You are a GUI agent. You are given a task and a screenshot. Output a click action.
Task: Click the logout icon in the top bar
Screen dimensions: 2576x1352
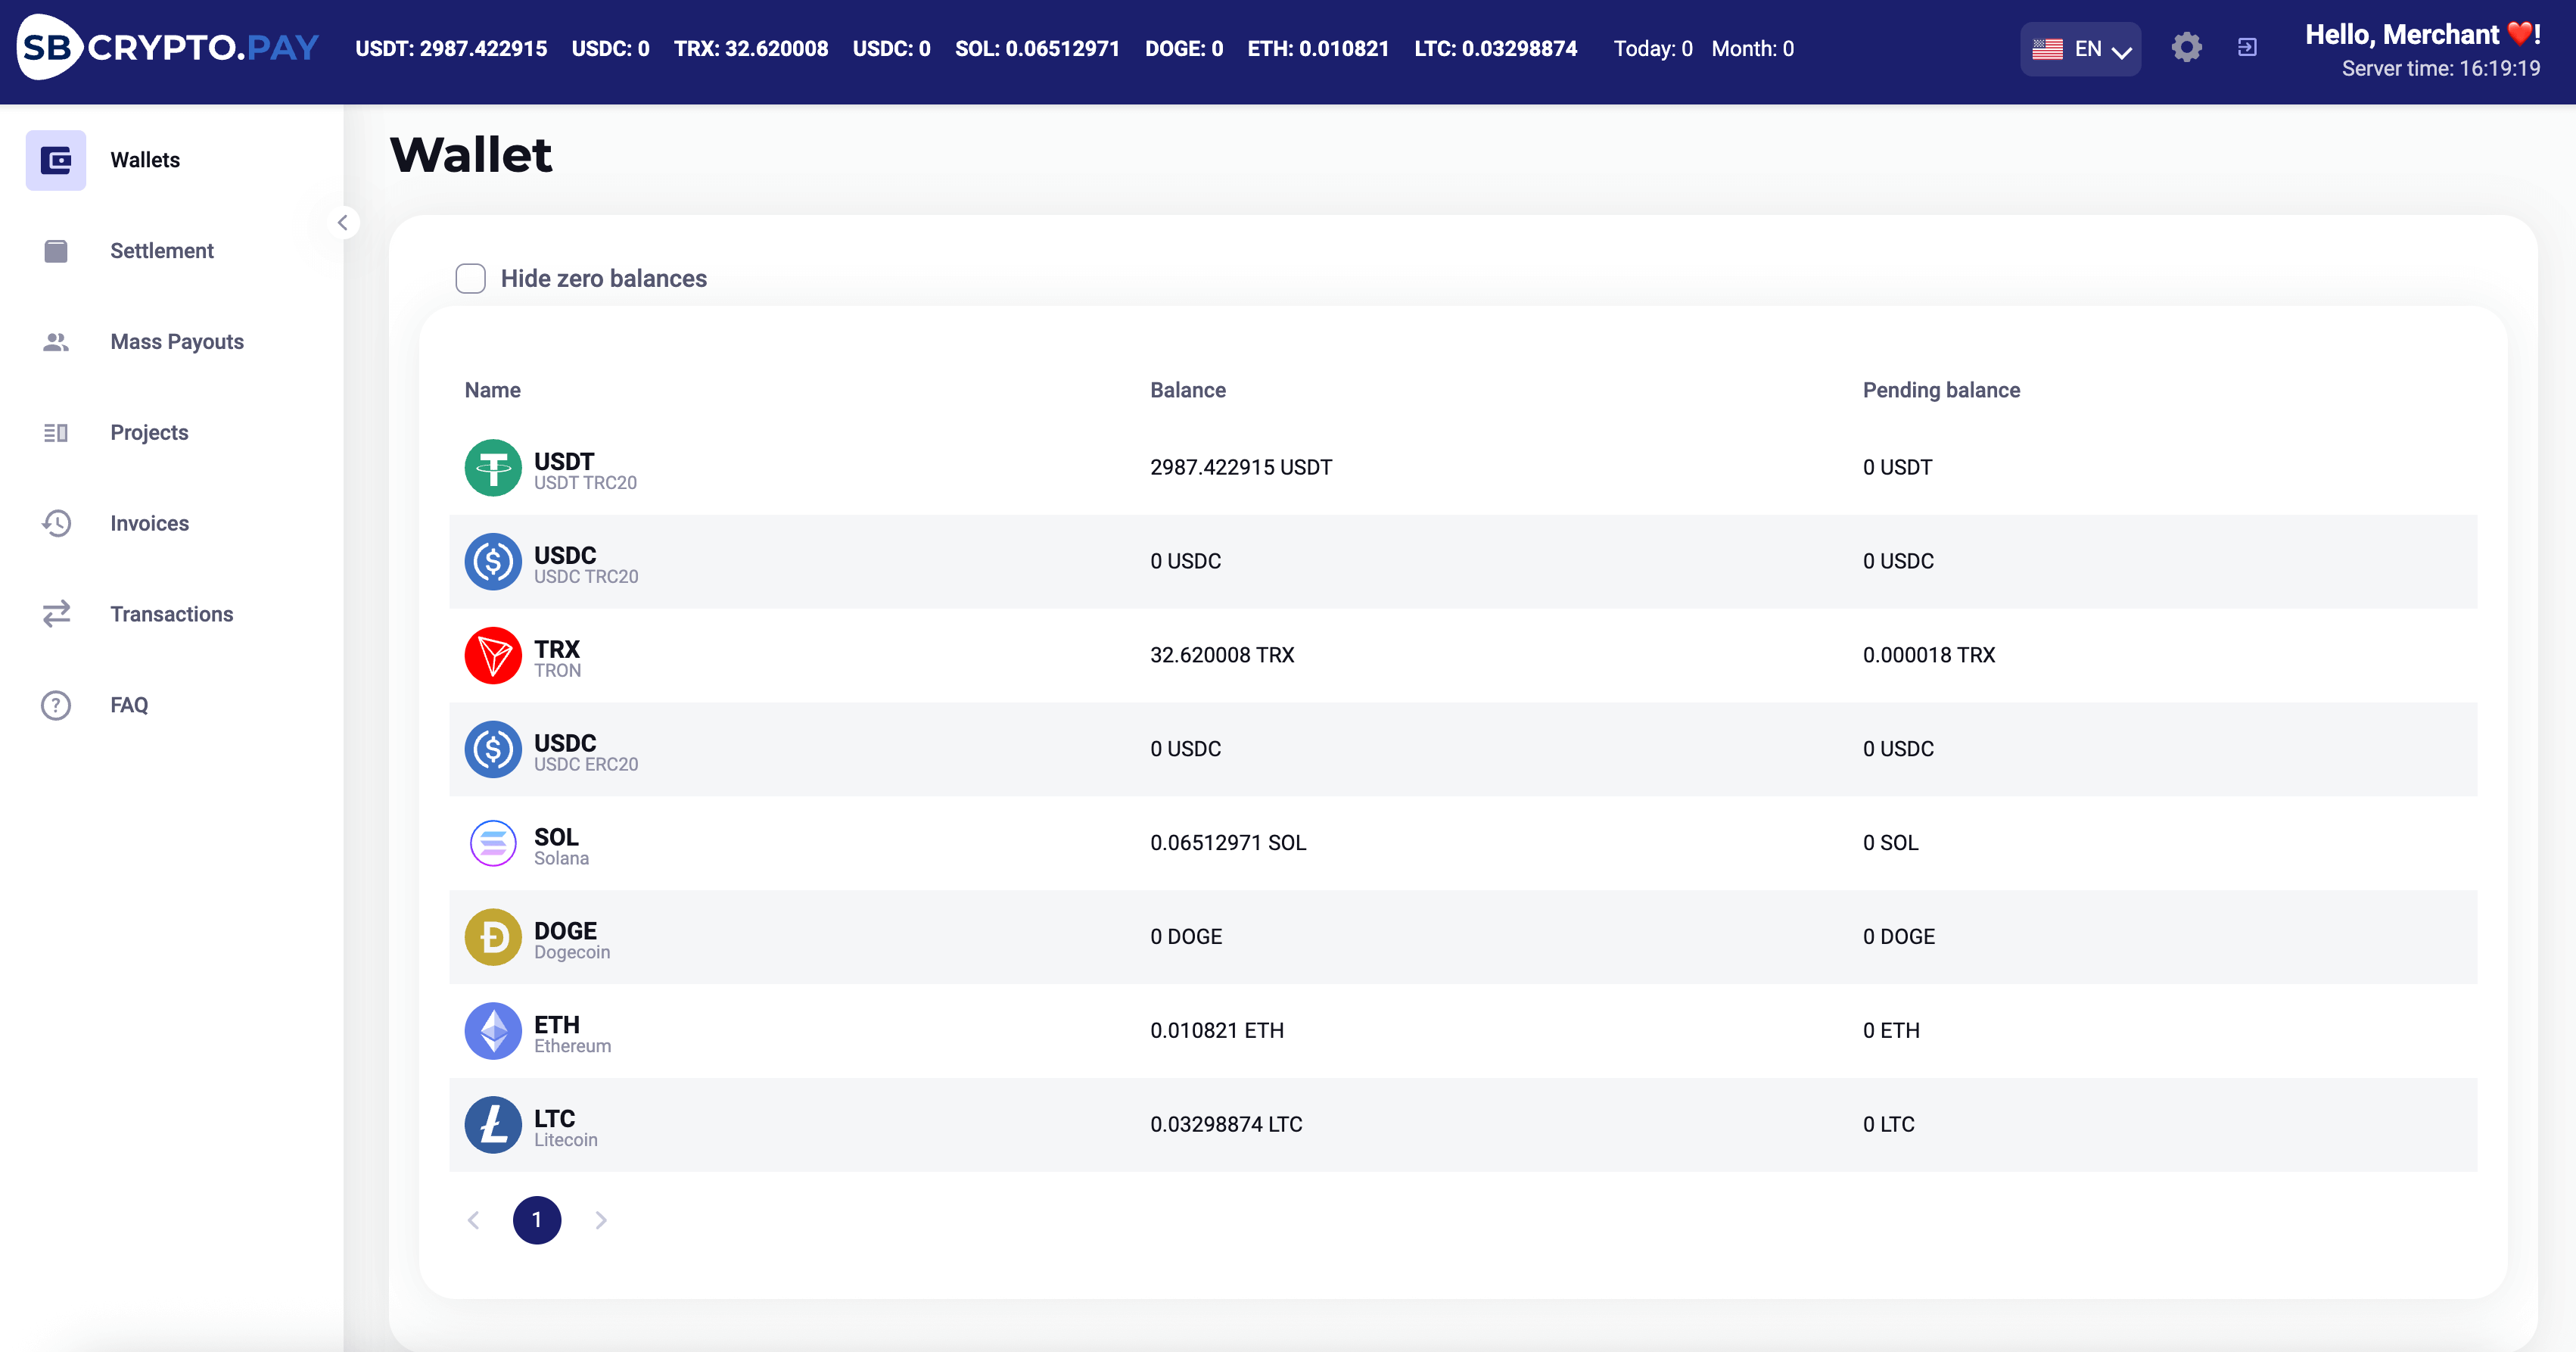tap(2248, 47)
